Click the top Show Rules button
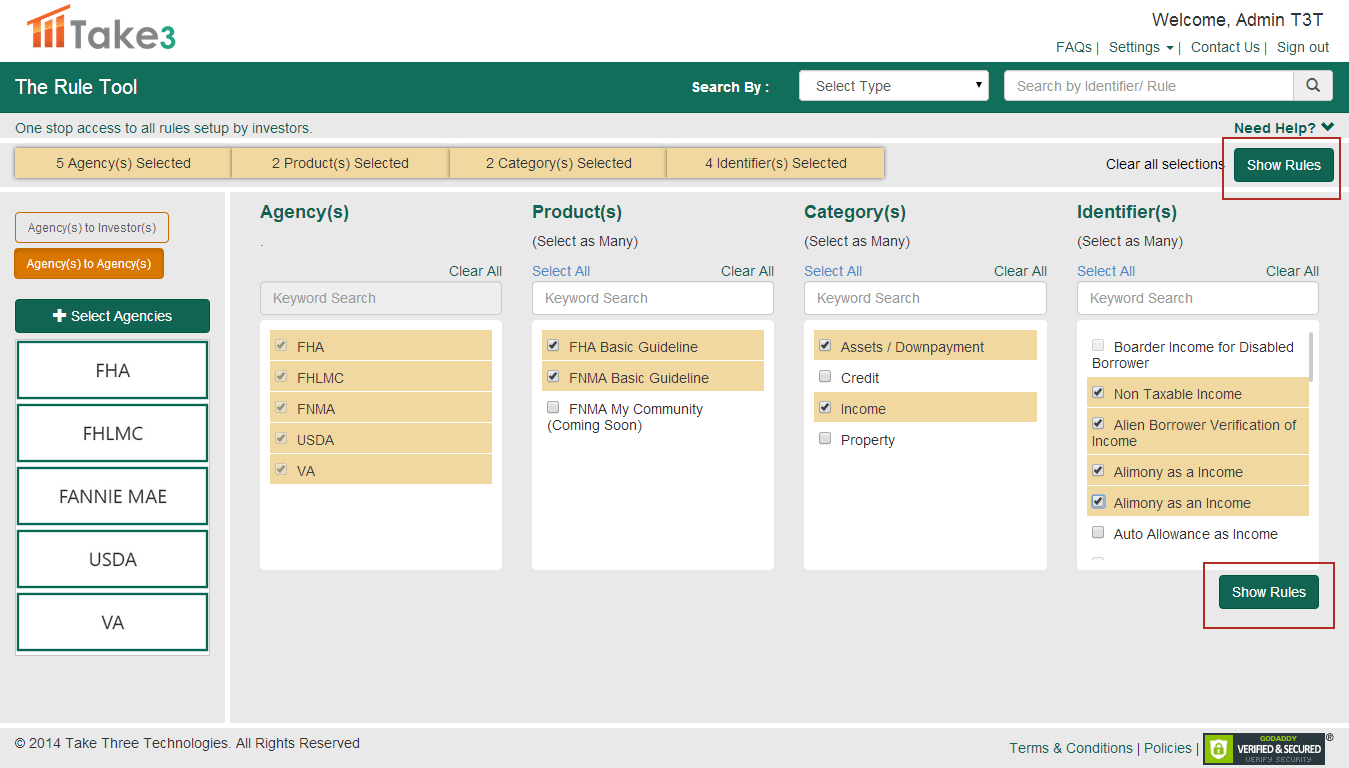1349x768 pixels. tap(1283, 165)
